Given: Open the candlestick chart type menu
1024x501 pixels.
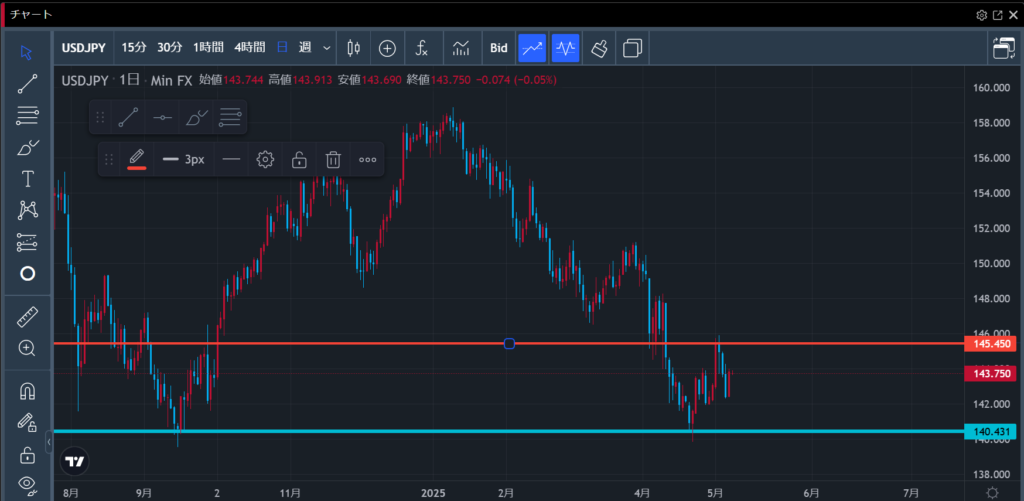Looking at the screenshot, I should (x=353, y=48).
